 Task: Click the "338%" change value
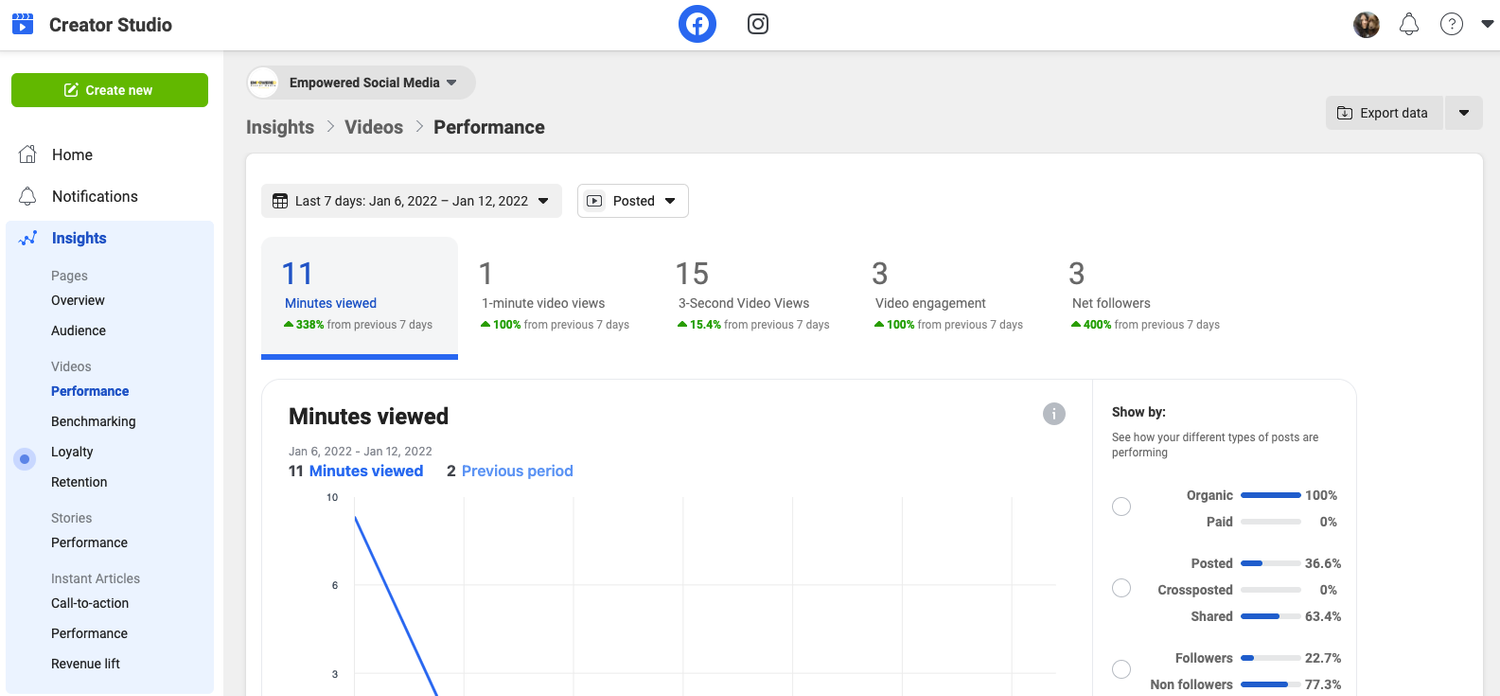coord(310,325)
